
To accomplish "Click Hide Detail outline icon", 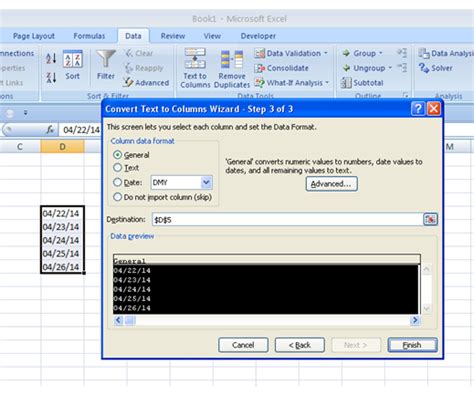I will tap(402, 68).
